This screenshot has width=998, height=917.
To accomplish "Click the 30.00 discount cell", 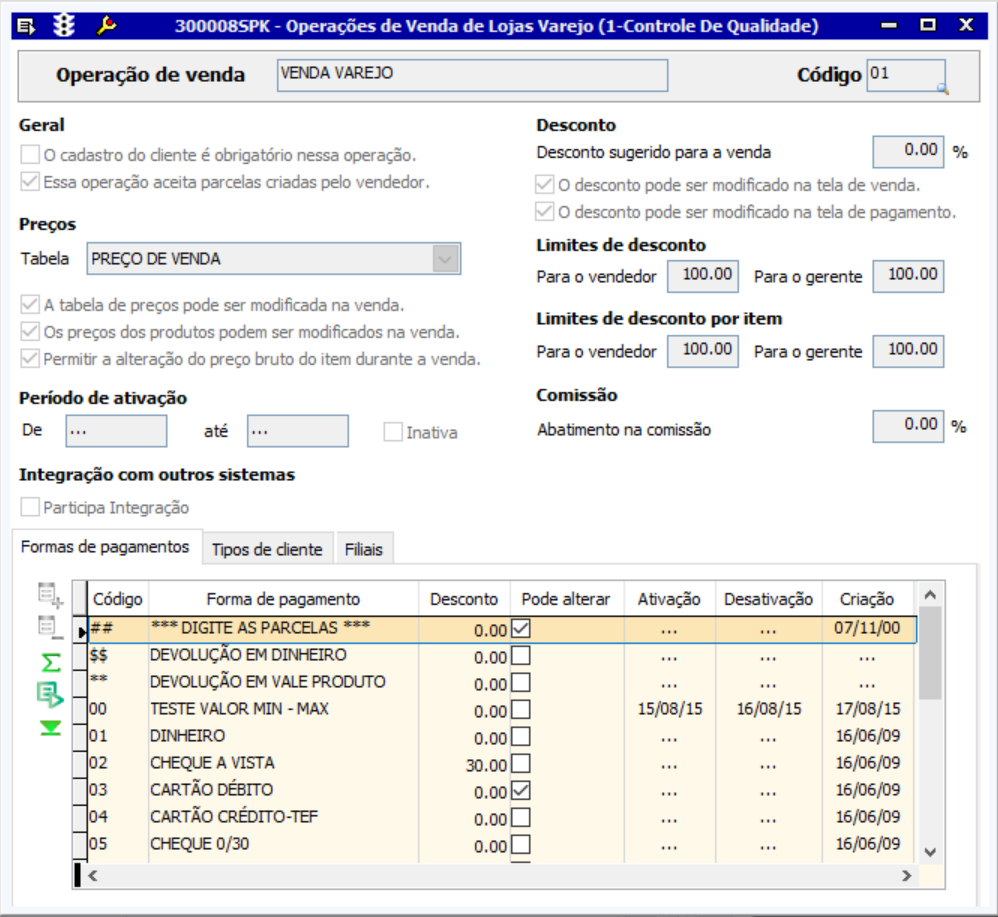I will coord(464,764).
